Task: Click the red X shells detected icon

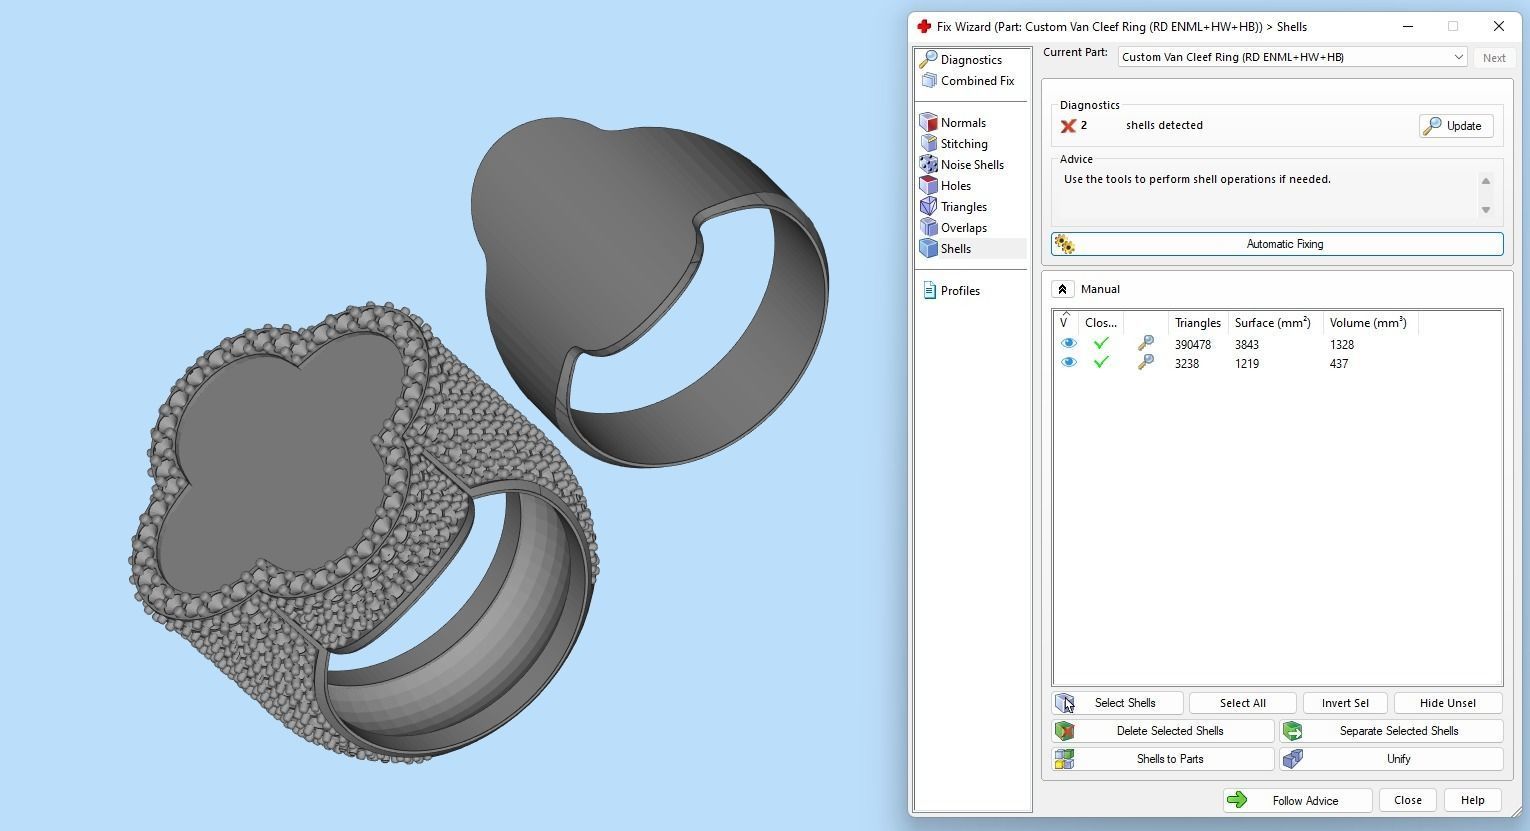Action: point(1068,126)
